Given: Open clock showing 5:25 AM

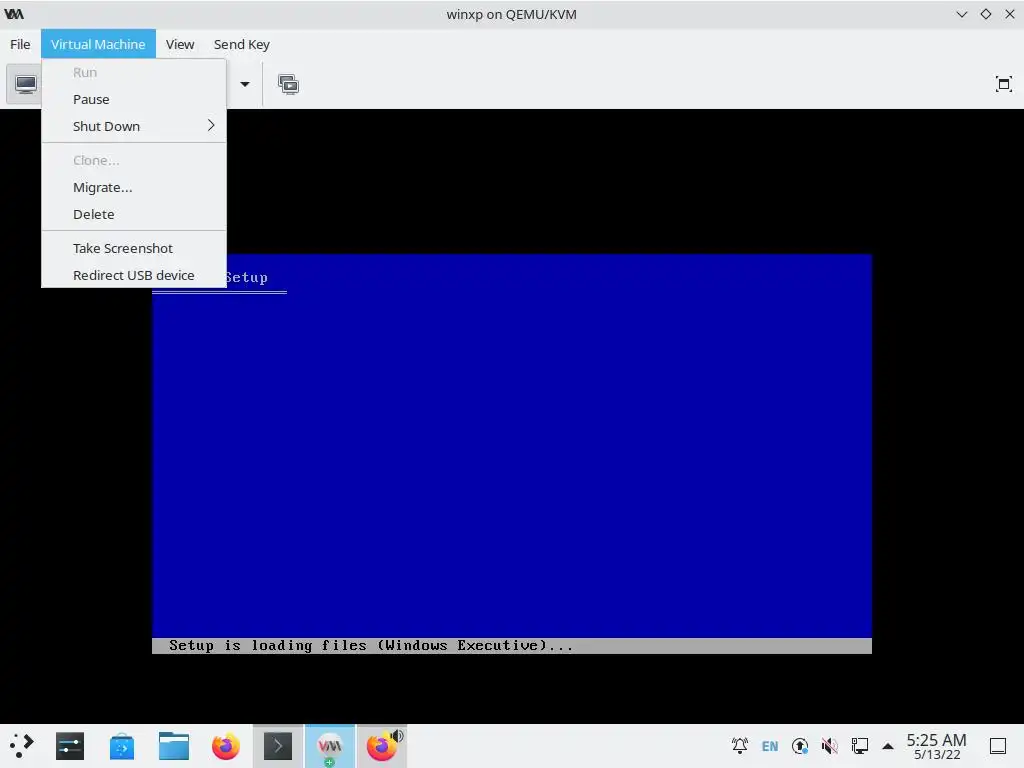Looking at the screenshot, I should (936, 746).
